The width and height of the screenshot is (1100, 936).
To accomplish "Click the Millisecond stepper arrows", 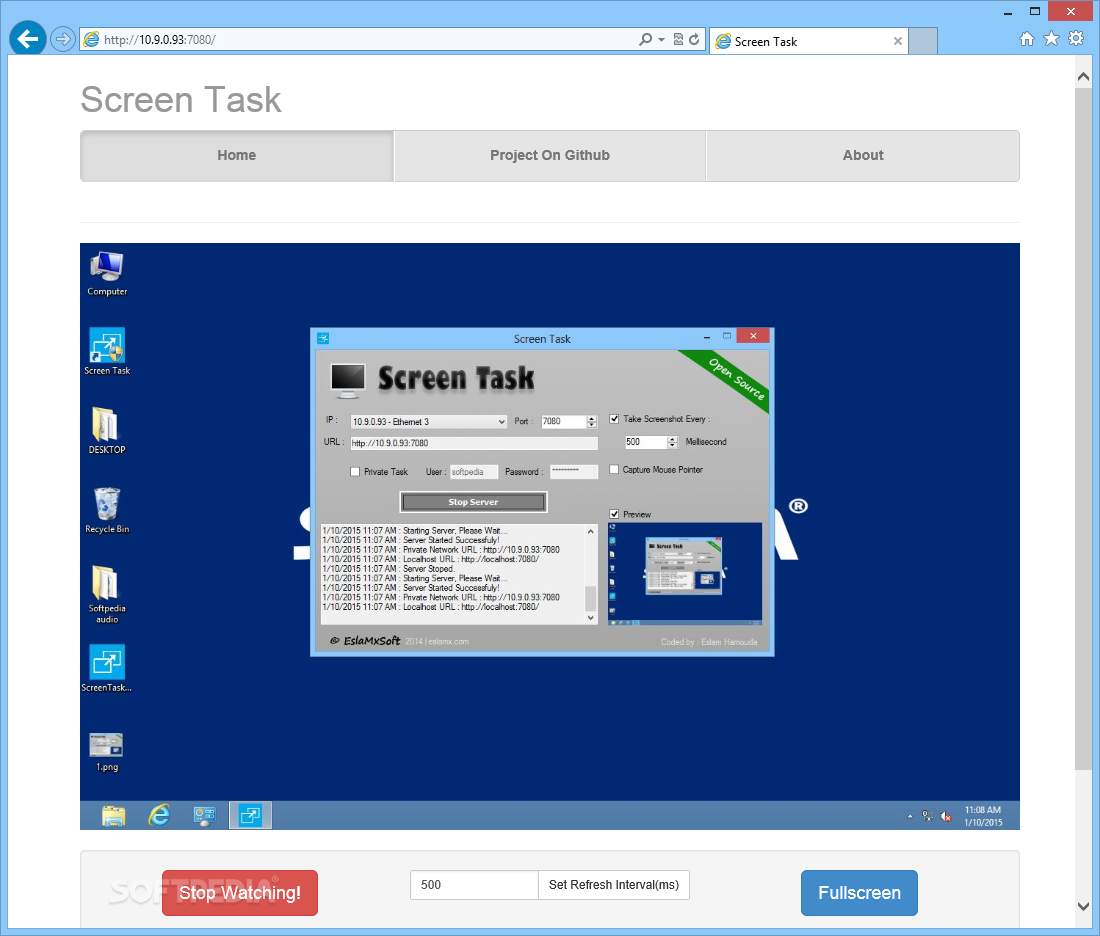I will pyautogui.click(x=673, y=442).
